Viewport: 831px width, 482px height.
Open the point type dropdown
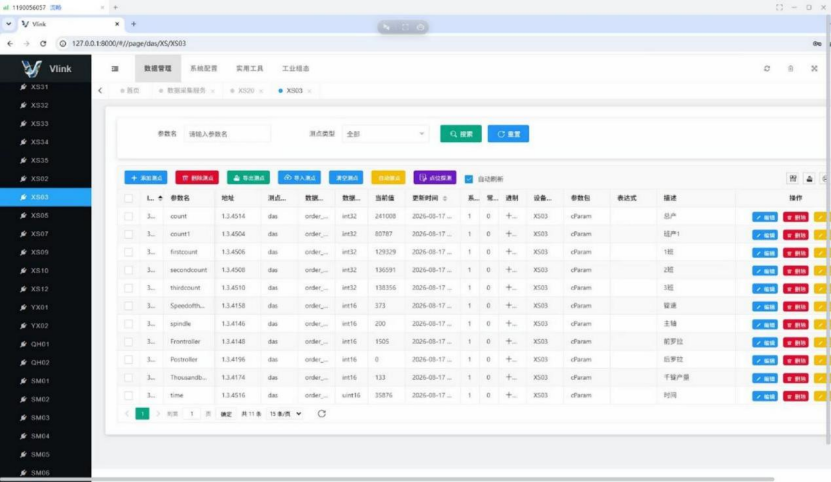pyautogui.click(x=385, y=134)
